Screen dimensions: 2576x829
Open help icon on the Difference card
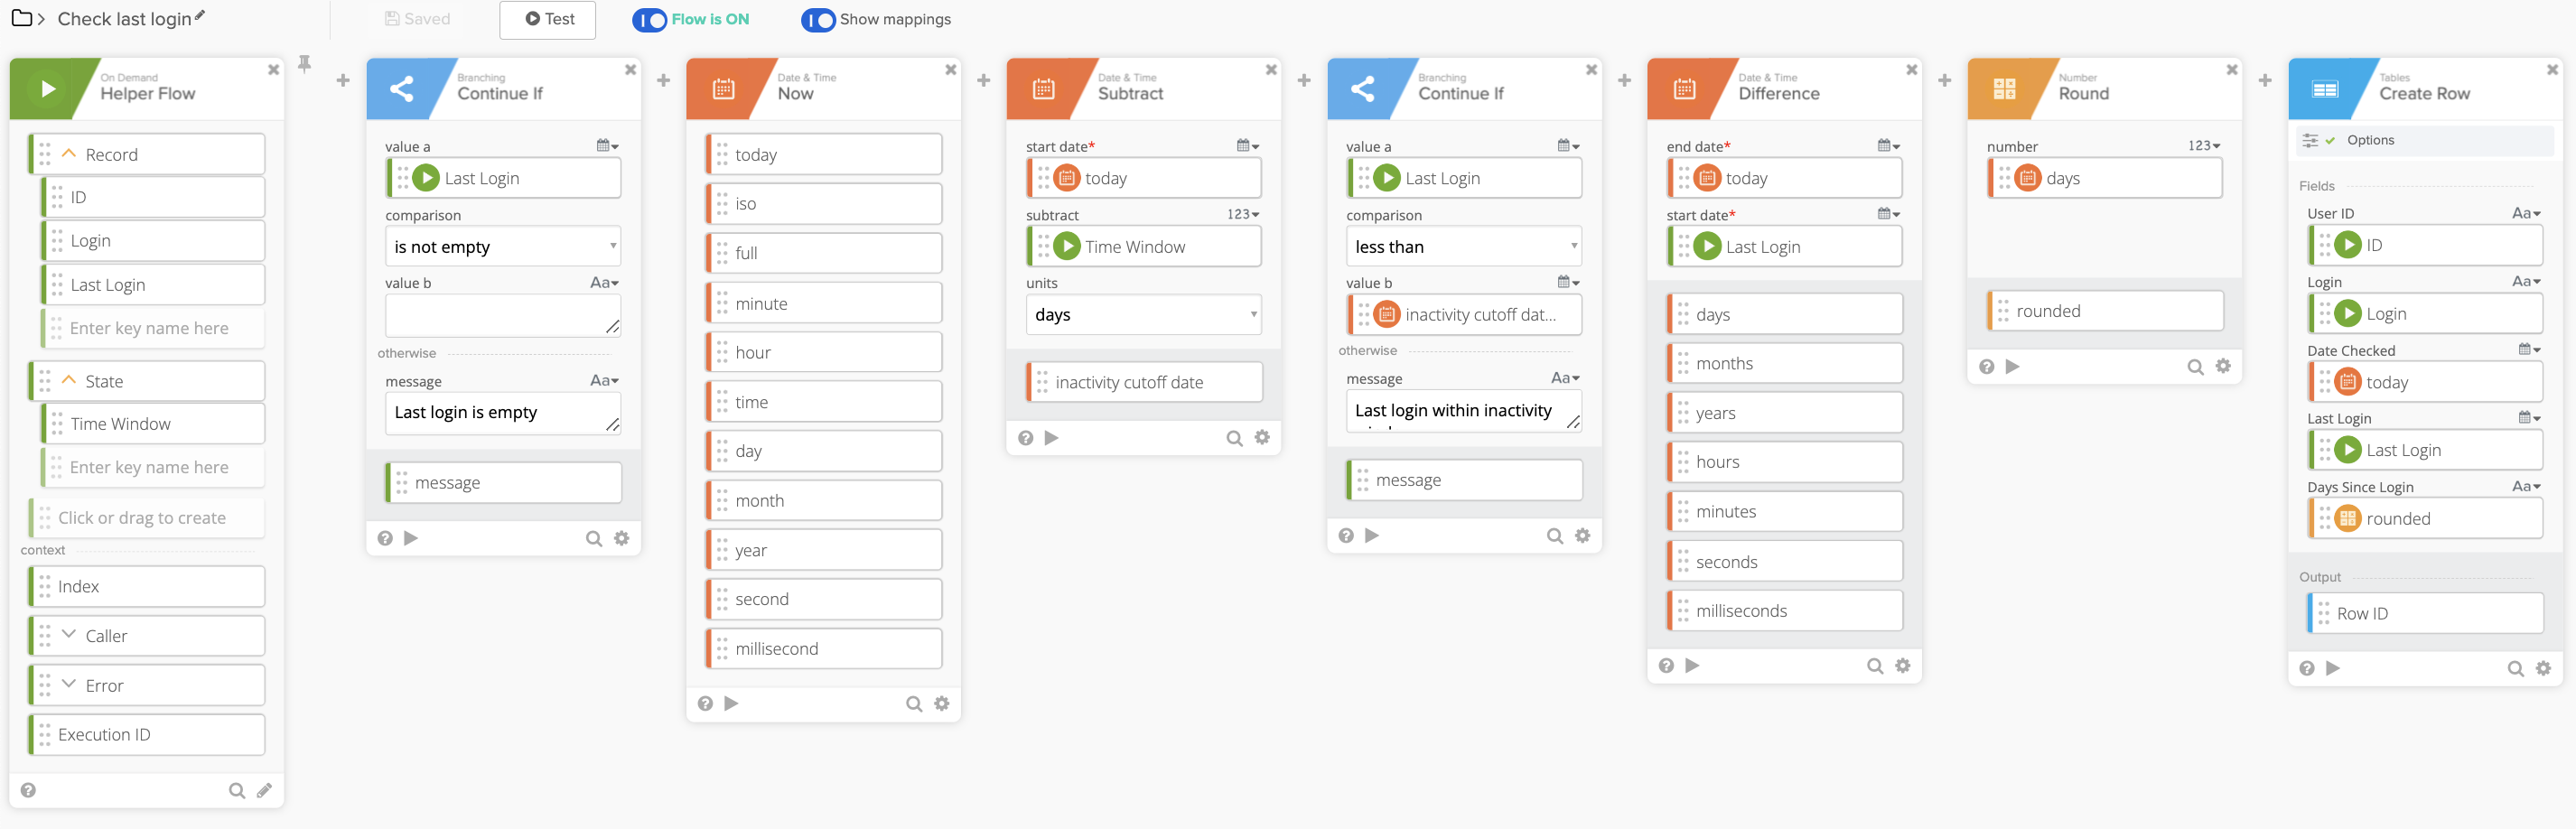[1666, 666]
